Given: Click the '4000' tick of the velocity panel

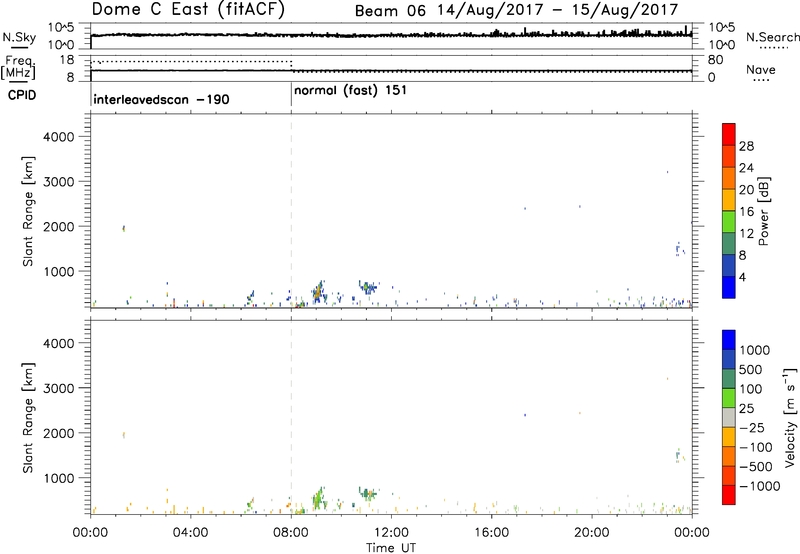Looking at the screenshot, I should coord(59,343).
